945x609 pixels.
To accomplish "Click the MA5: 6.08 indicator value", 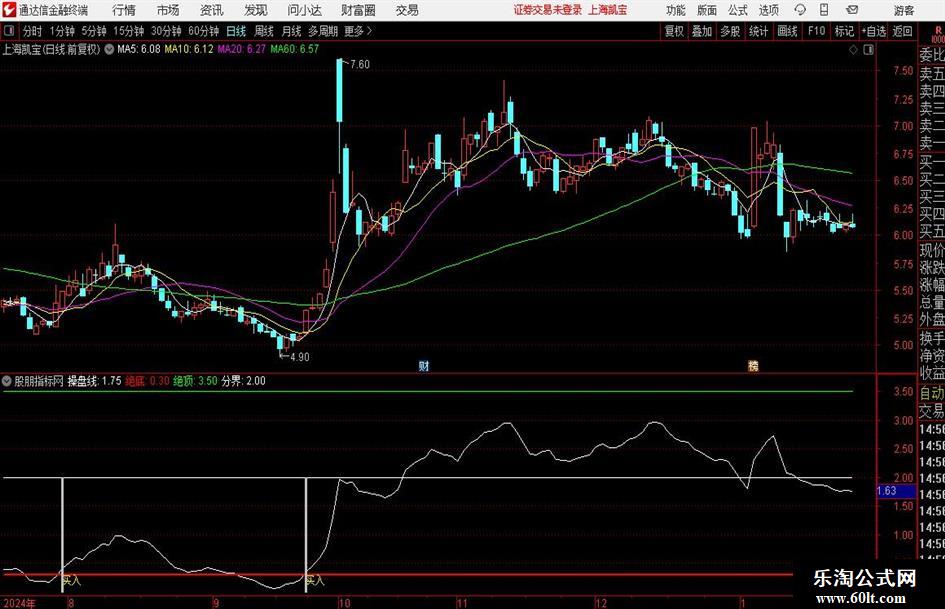I will pyautogui.click(x=139, y=49).
